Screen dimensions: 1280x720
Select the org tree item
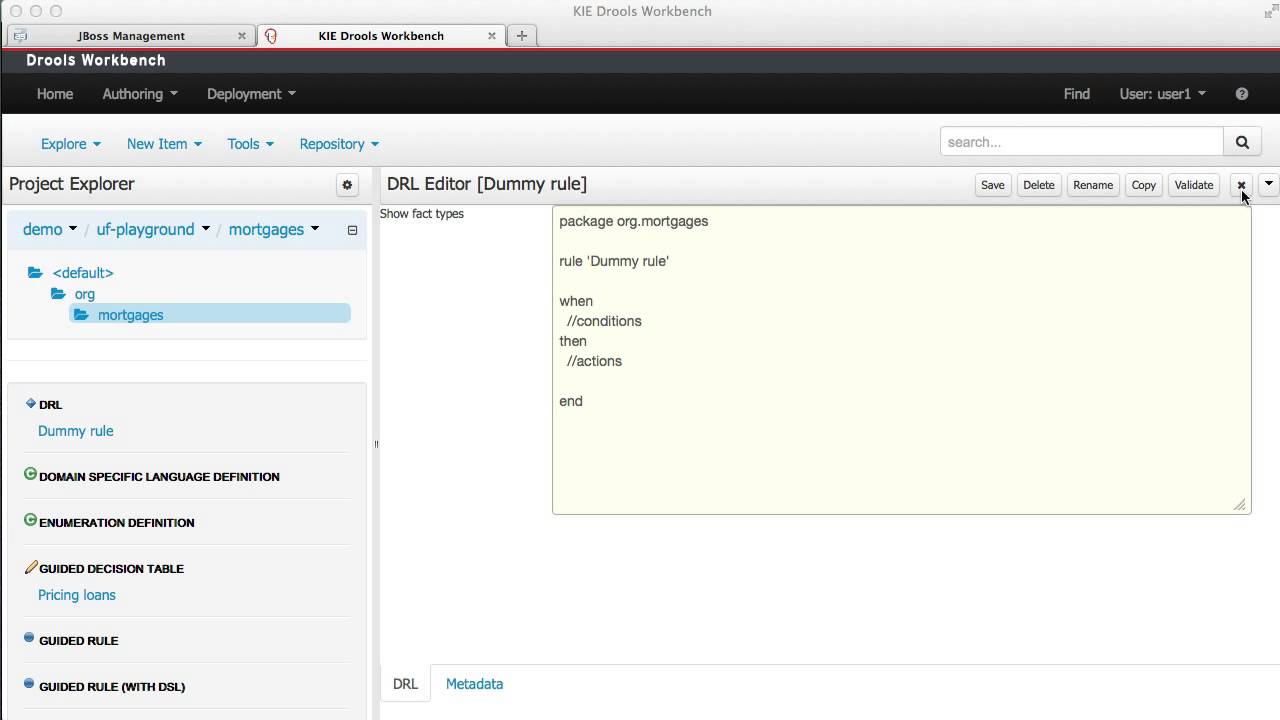[x=85, y=294]
